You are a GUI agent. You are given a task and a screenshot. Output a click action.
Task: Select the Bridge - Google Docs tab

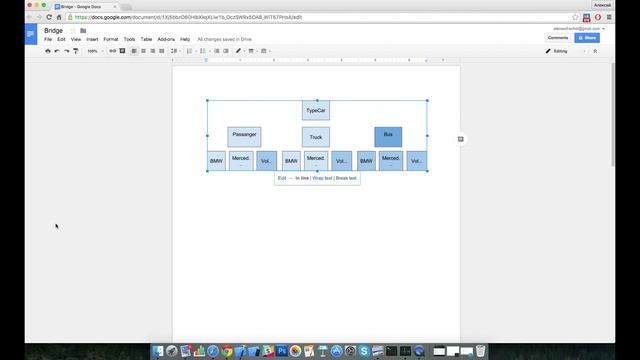pos(86,7)
